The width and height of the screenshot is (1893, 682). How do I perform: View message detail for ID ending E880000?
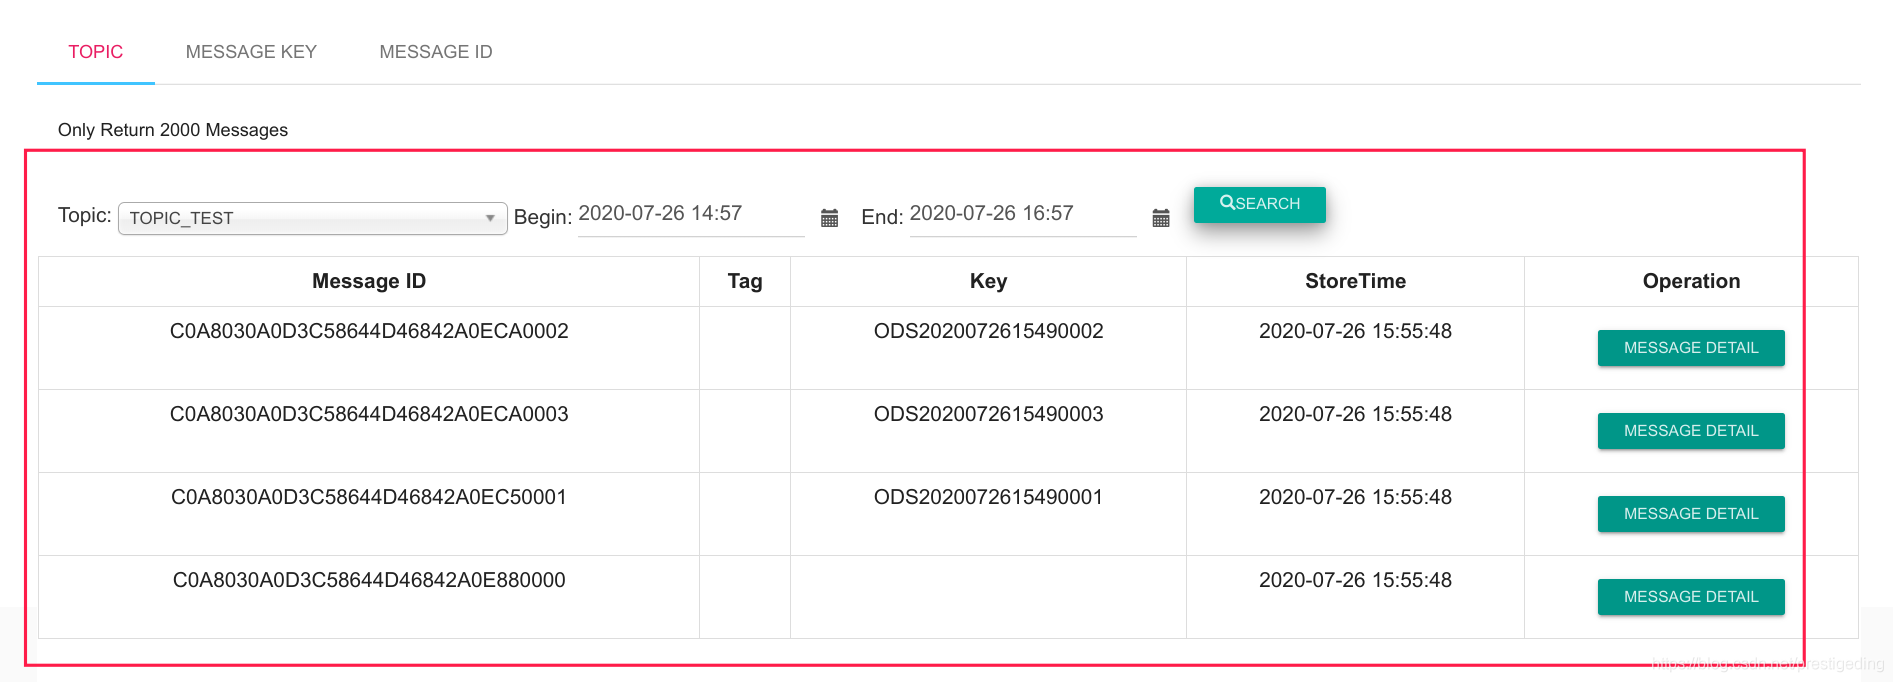pos(1690,597)
